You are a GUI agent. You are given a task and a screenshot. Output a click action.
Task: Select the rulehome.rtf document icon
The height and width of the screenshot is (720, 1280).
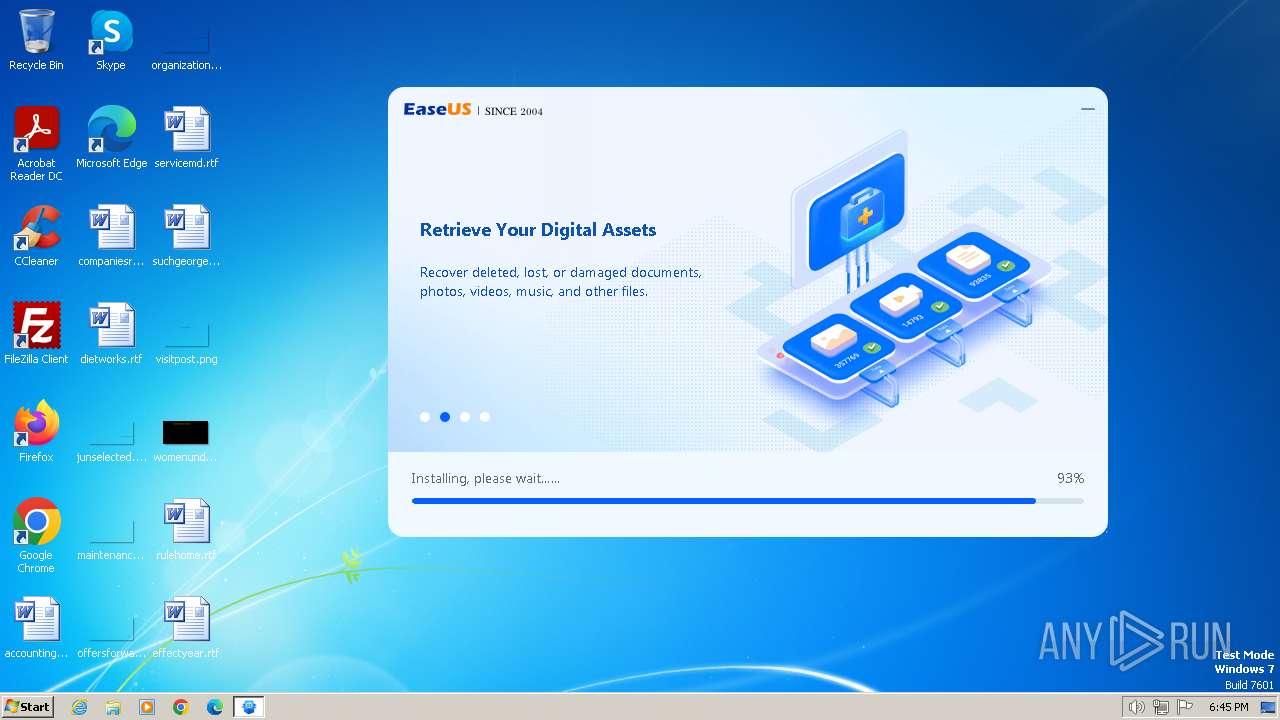[x=186, y=530]
